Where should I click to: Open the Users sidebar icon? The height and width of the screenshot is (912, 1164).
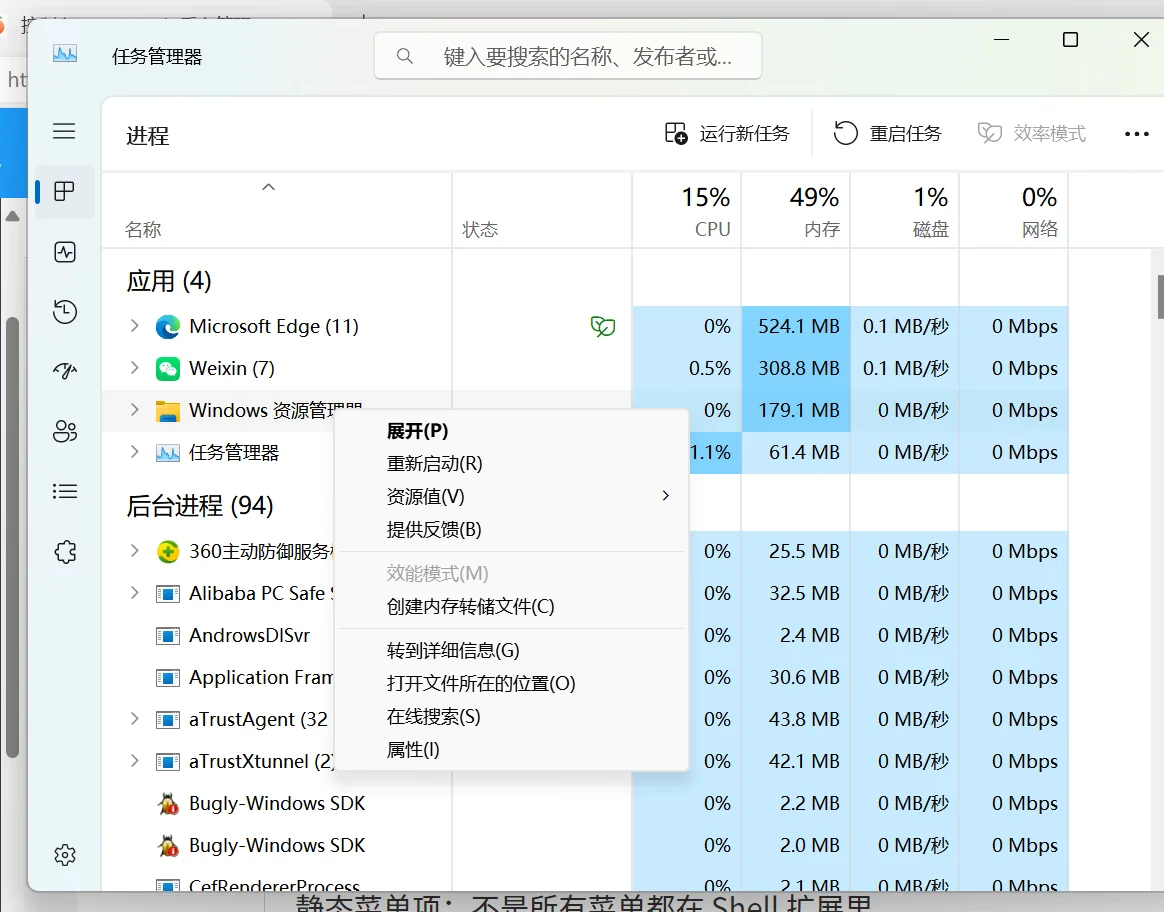point(65,431)
